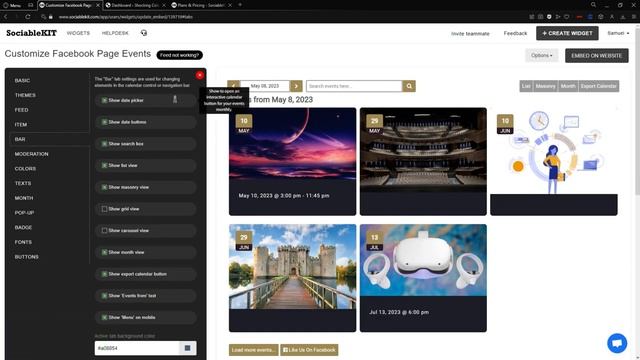
Task: Close the Customize Facebook Page tab
Action: click(x=98, y=5)
